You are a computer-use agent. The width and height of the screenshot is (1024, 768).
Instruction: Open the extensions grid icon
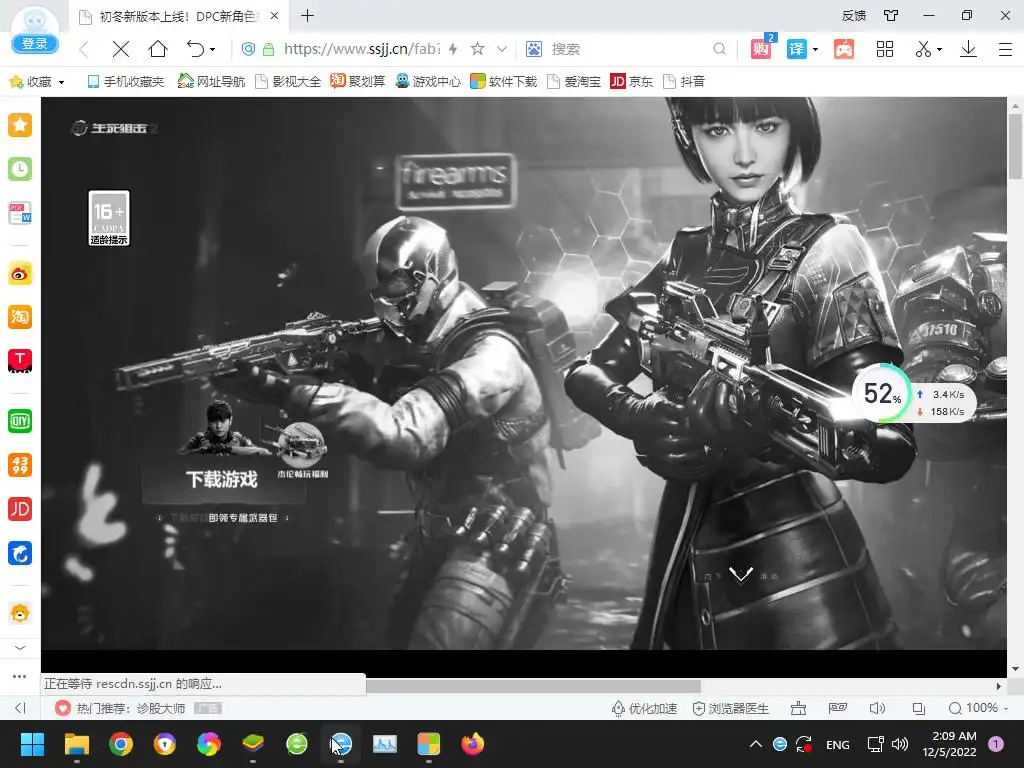885,49
